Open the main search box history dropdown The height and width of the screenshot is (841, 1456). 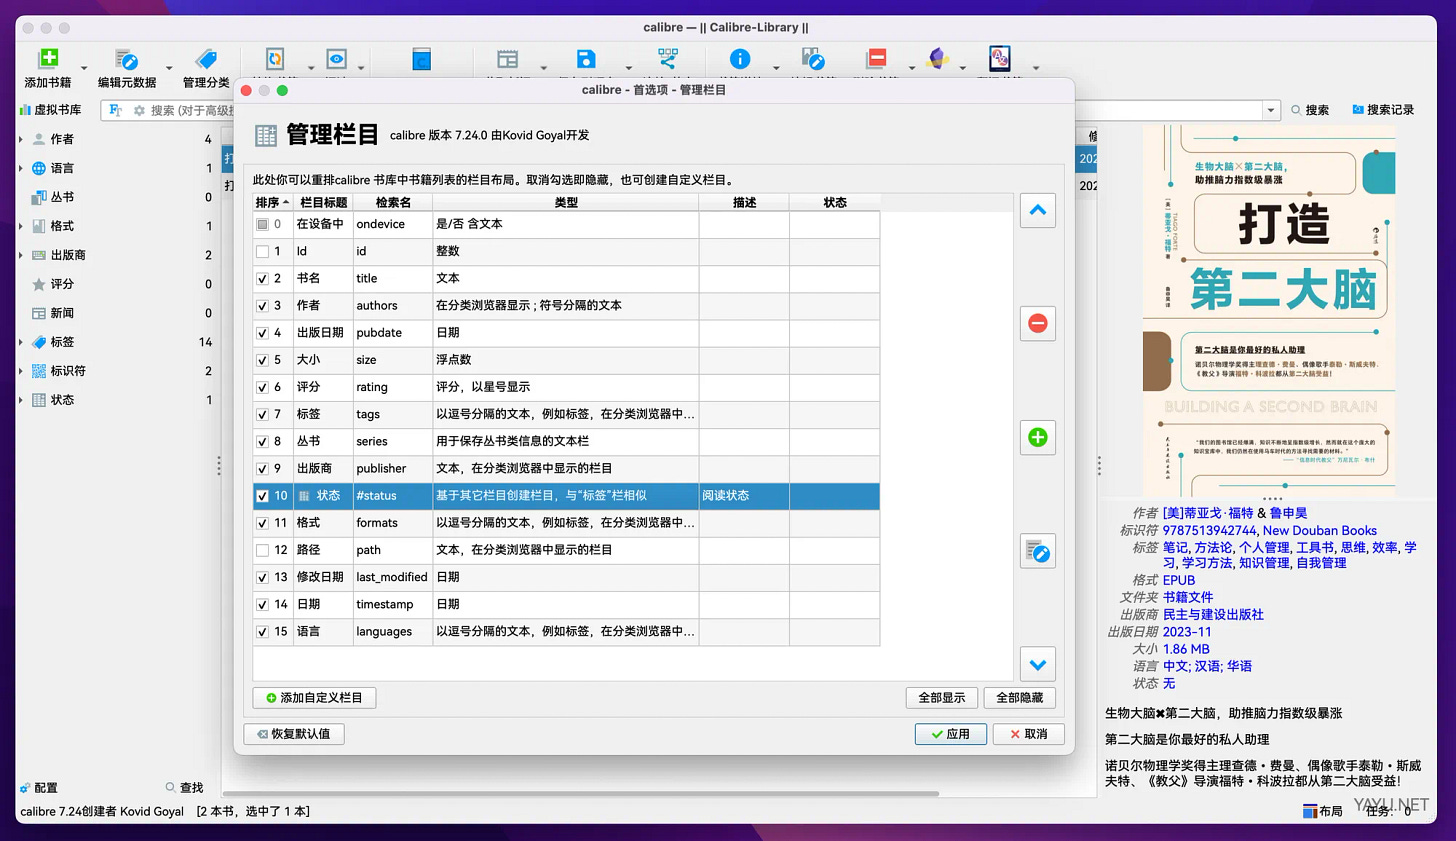pos(1271,110)
